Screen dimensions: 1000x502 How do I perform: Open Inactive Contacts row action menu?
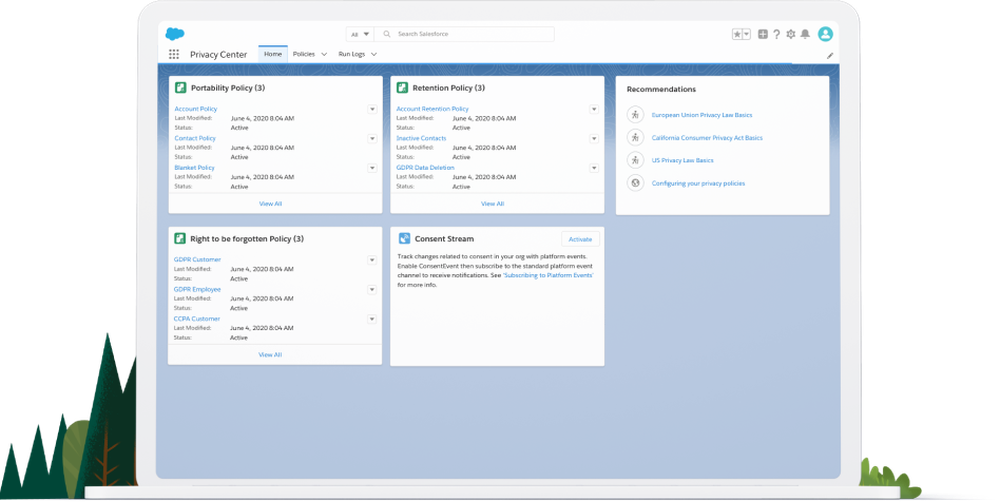tap(594, 138)
